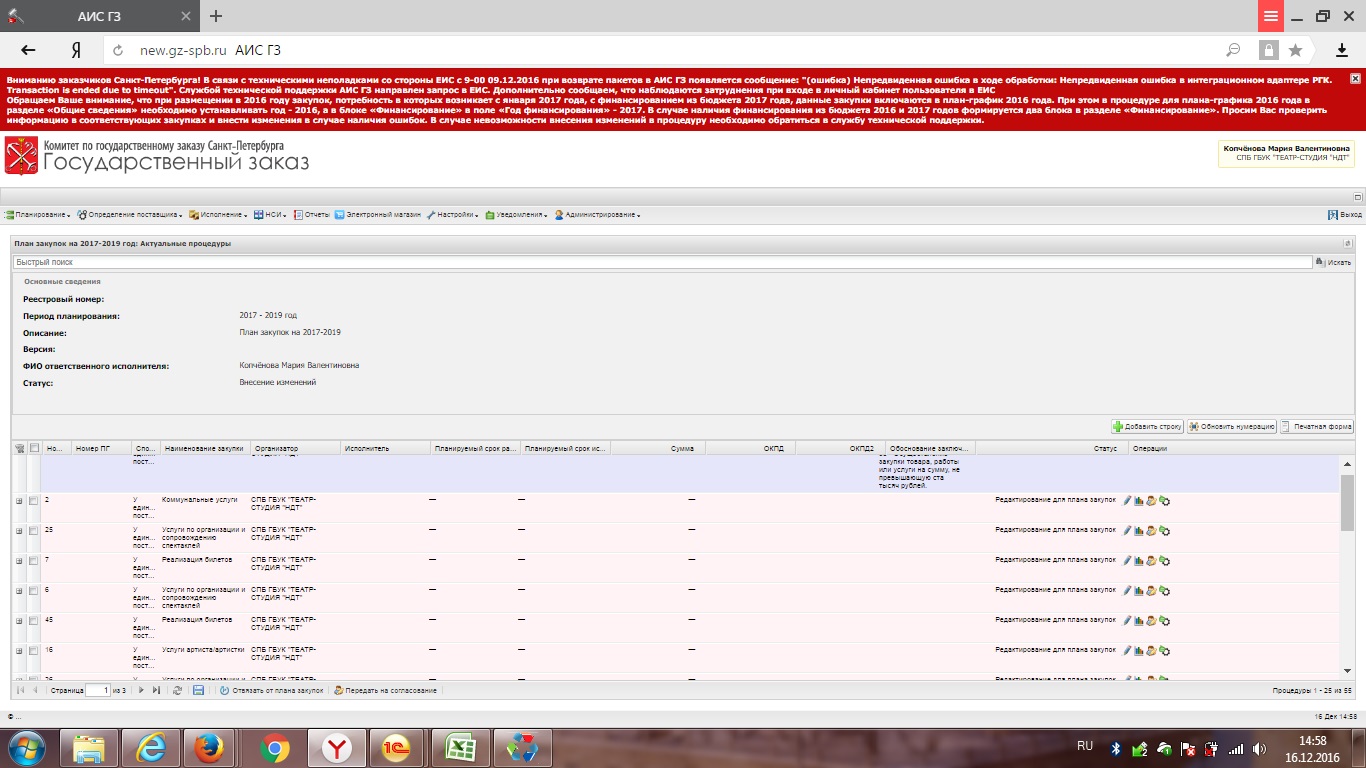This screenshot has height=768, width=1366.
Task: Click the gear operations icon in row 7
Action: click(1164, 561)
